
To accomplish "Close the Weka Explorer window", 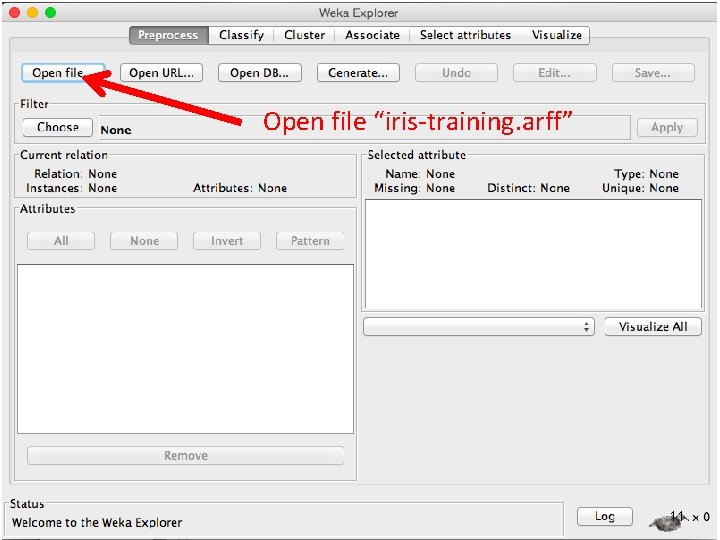I will coord(14,12).
